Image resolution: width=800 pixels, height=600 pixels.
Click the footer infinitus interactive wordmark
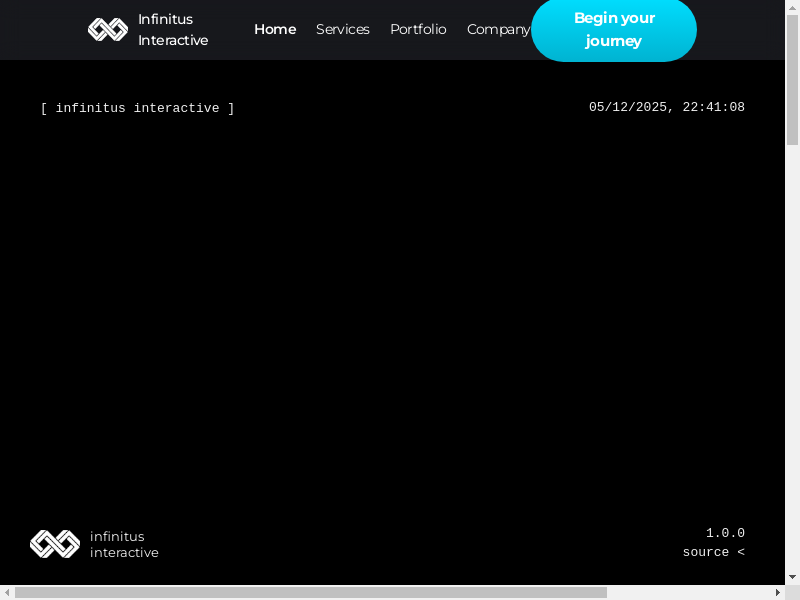pyautogui.click(x=124, y=544)
